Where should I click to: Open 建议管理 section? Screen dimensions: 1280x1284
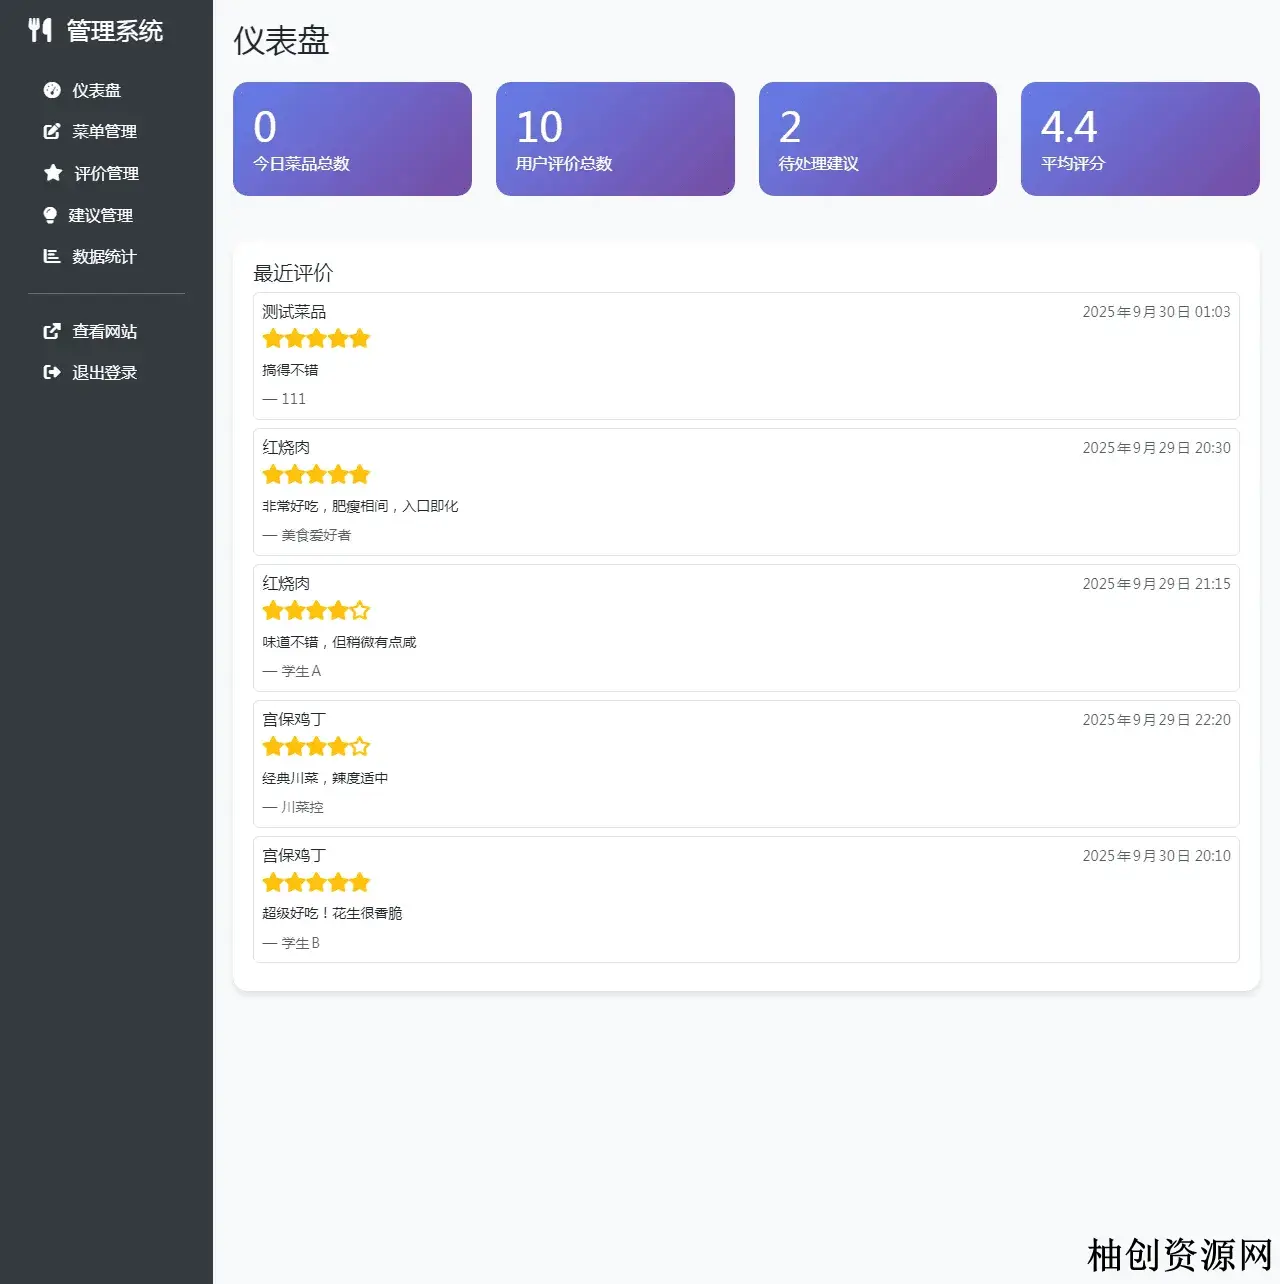100,215
